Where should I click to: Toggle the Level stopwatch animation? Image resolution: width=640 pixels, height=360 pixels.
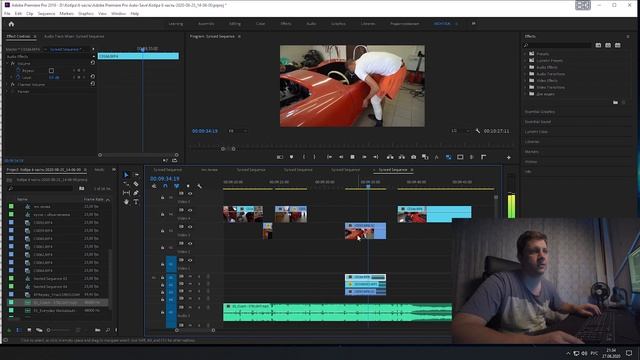18,77
